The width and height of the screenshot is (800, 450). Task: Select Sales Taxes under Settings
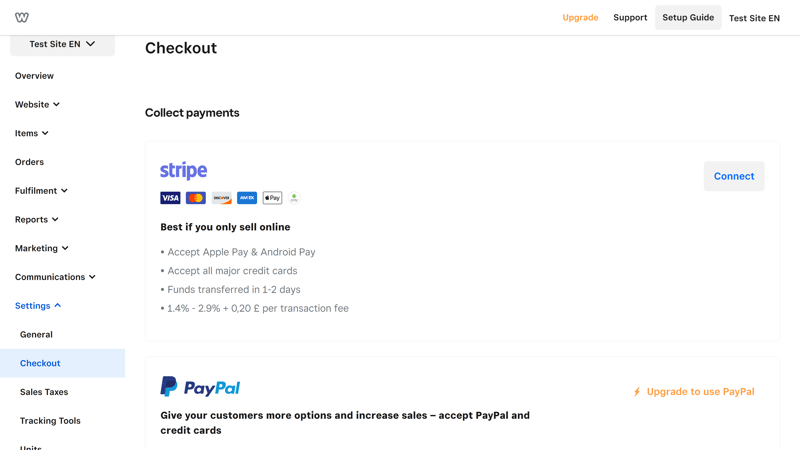click(44, 392)
